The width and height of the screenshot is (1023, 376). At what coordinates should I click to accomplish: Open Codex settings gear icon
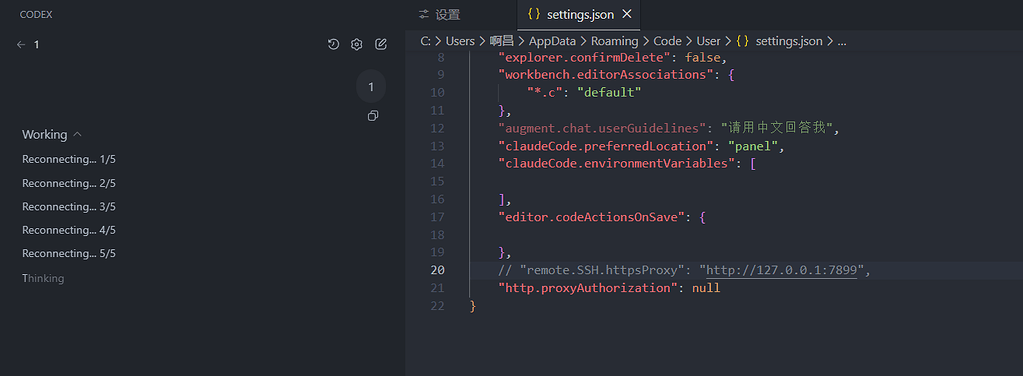[x=356, y=44]
